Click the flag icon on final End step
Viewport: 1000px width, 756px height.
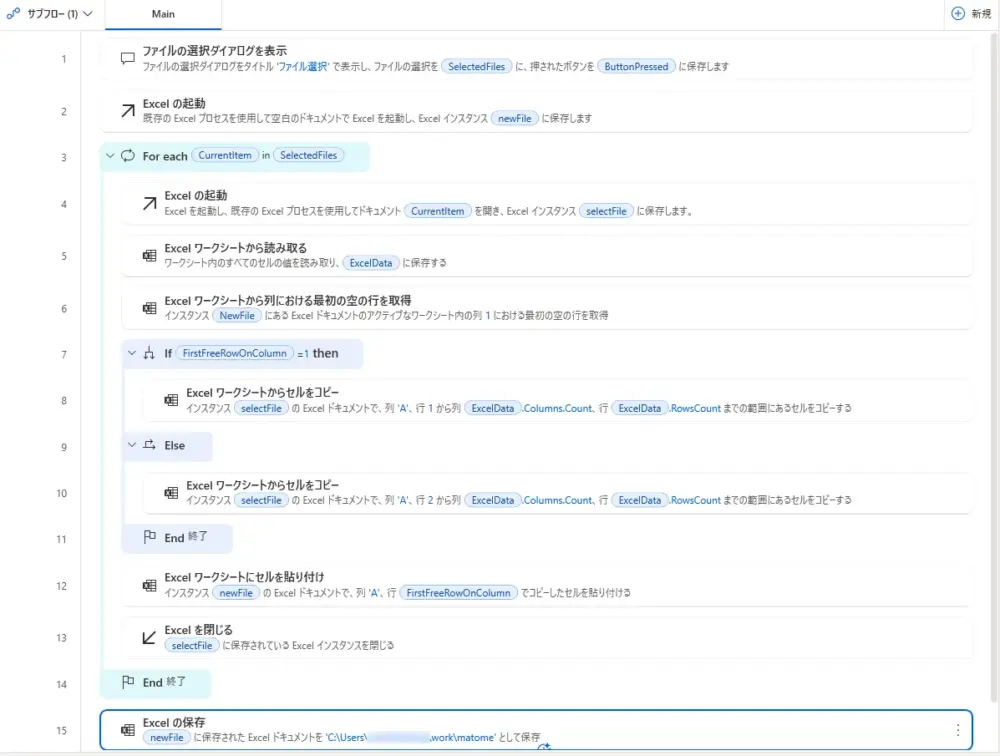point(128,683)
